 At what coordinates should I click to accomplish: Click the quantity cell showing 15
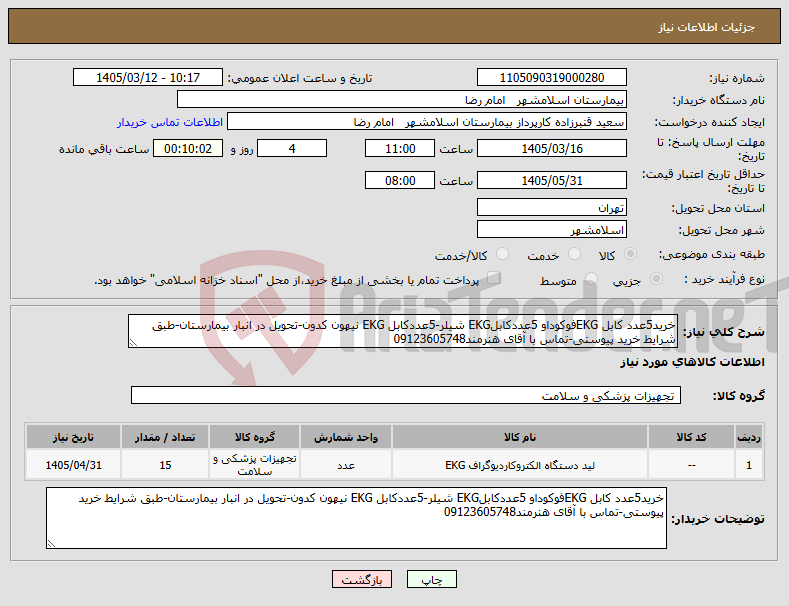(165, 465)
